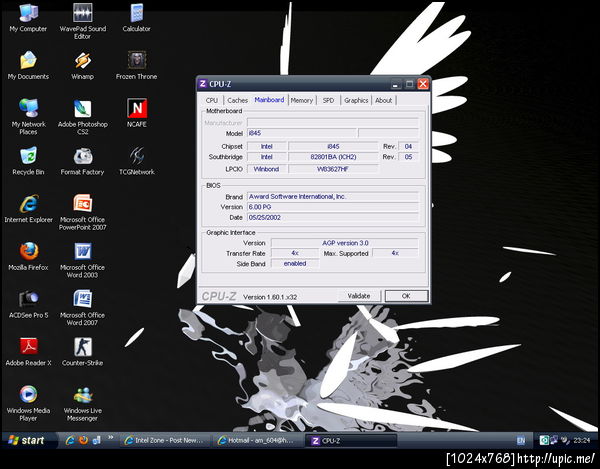Launch Internet Explorer desktop icon
The image size is (600, 469).
click(x=28, y=209)
